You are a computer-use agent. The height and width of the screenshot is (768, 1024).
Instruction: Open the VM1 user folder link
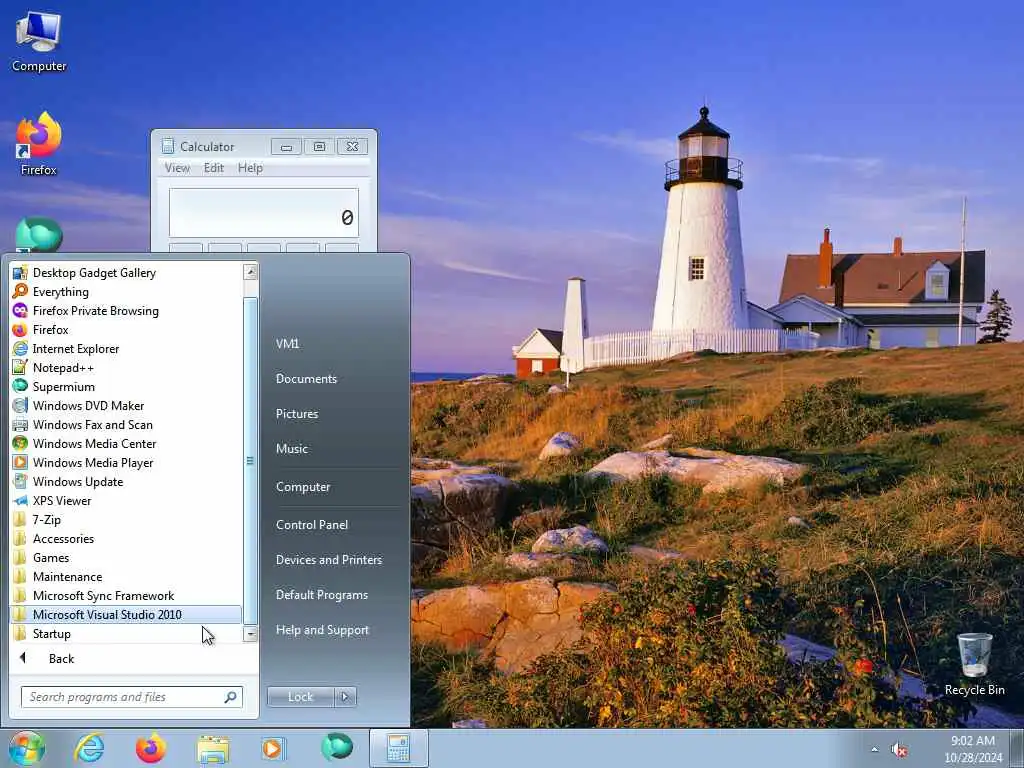(287, 344)
